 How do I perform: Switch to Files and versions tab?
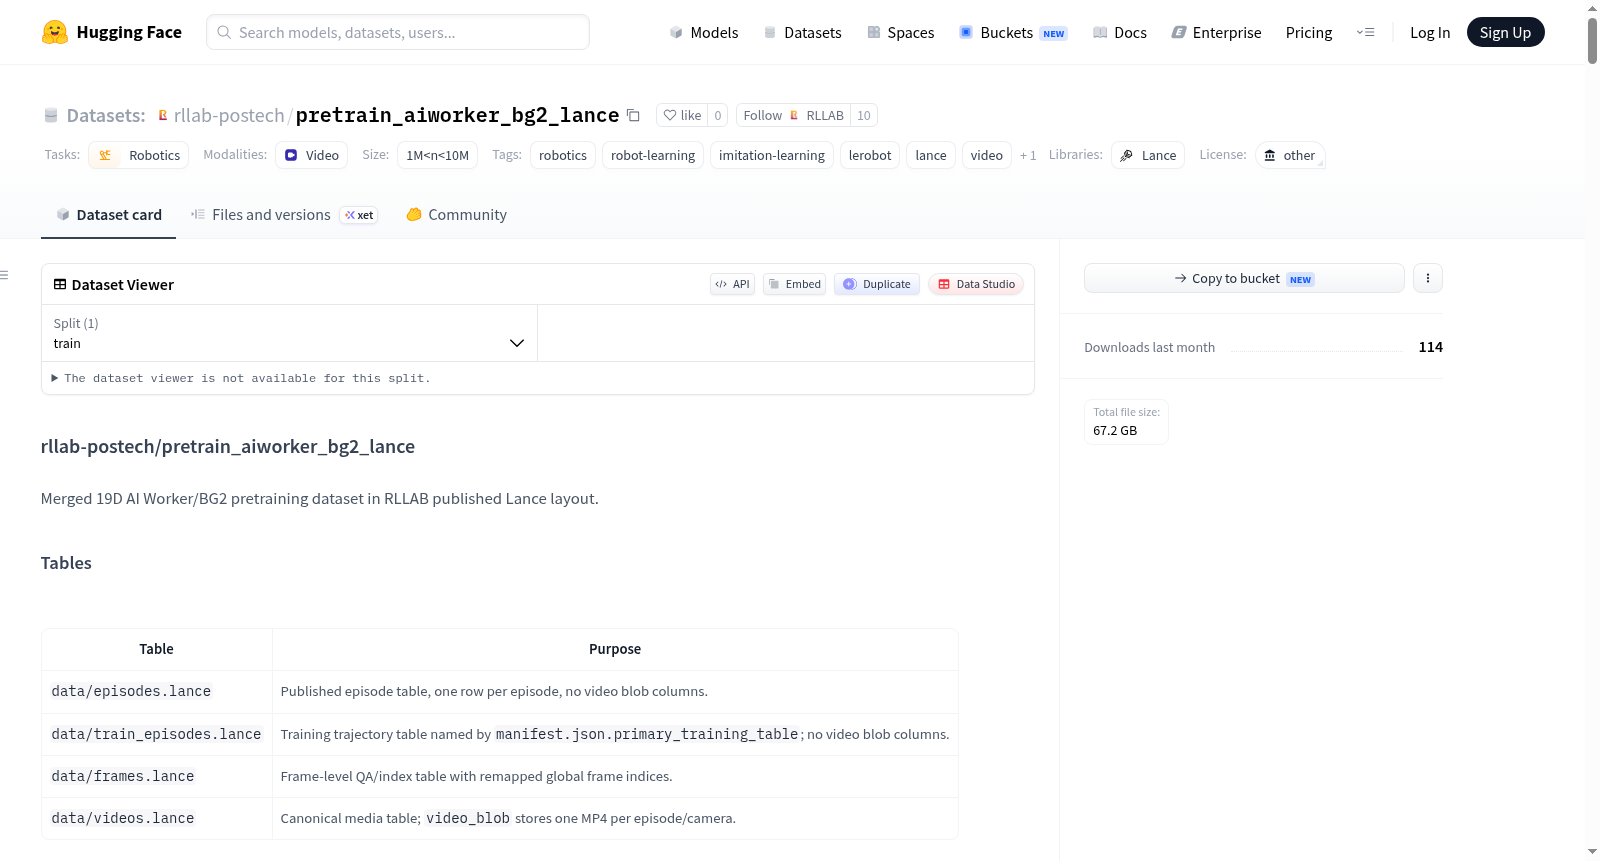tap(284, 214)
